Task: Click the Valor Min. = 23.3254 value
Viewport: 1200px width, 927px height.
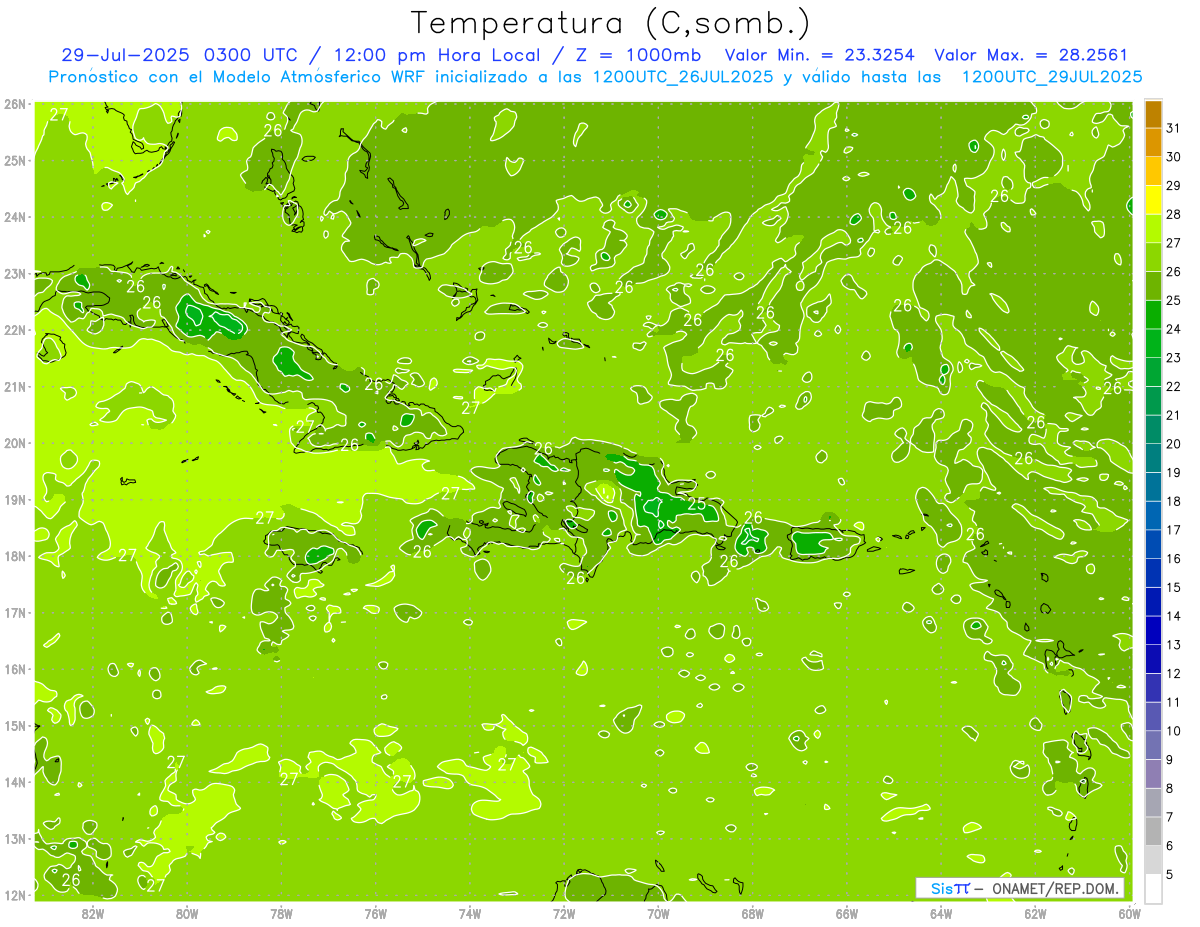Action: (x=819, y=55)
